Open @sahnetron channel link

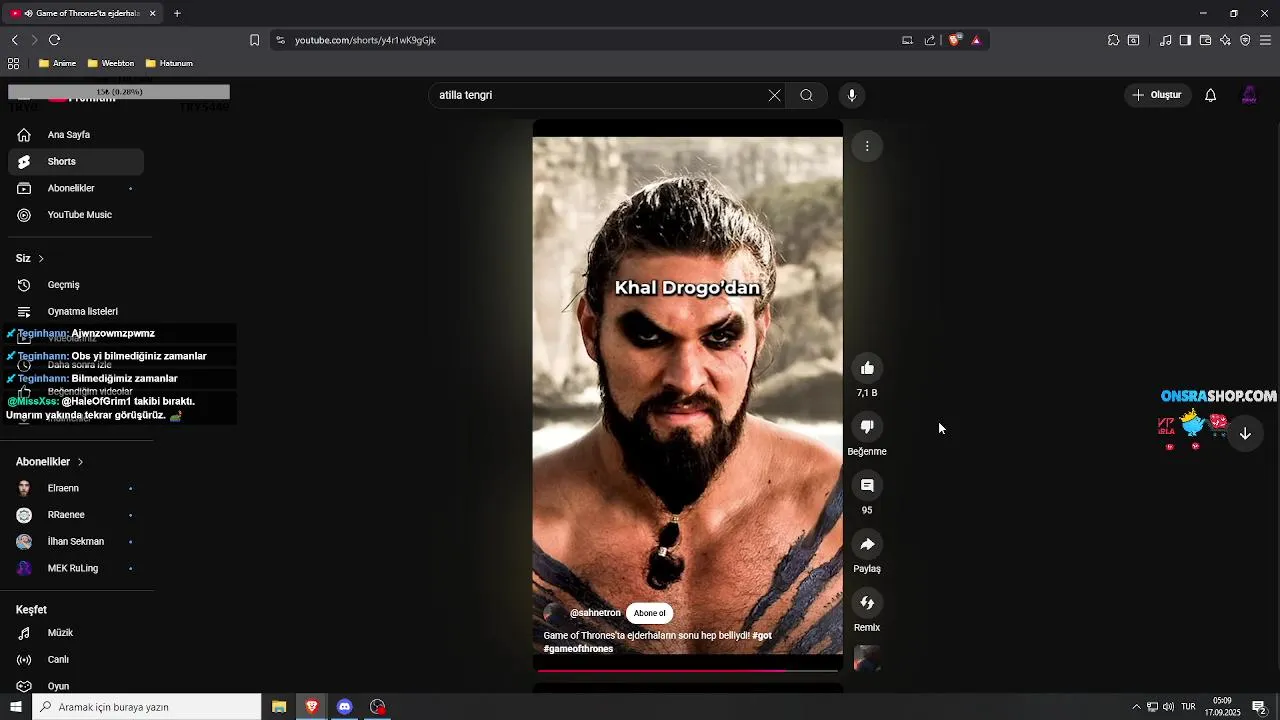coord(595,613)
